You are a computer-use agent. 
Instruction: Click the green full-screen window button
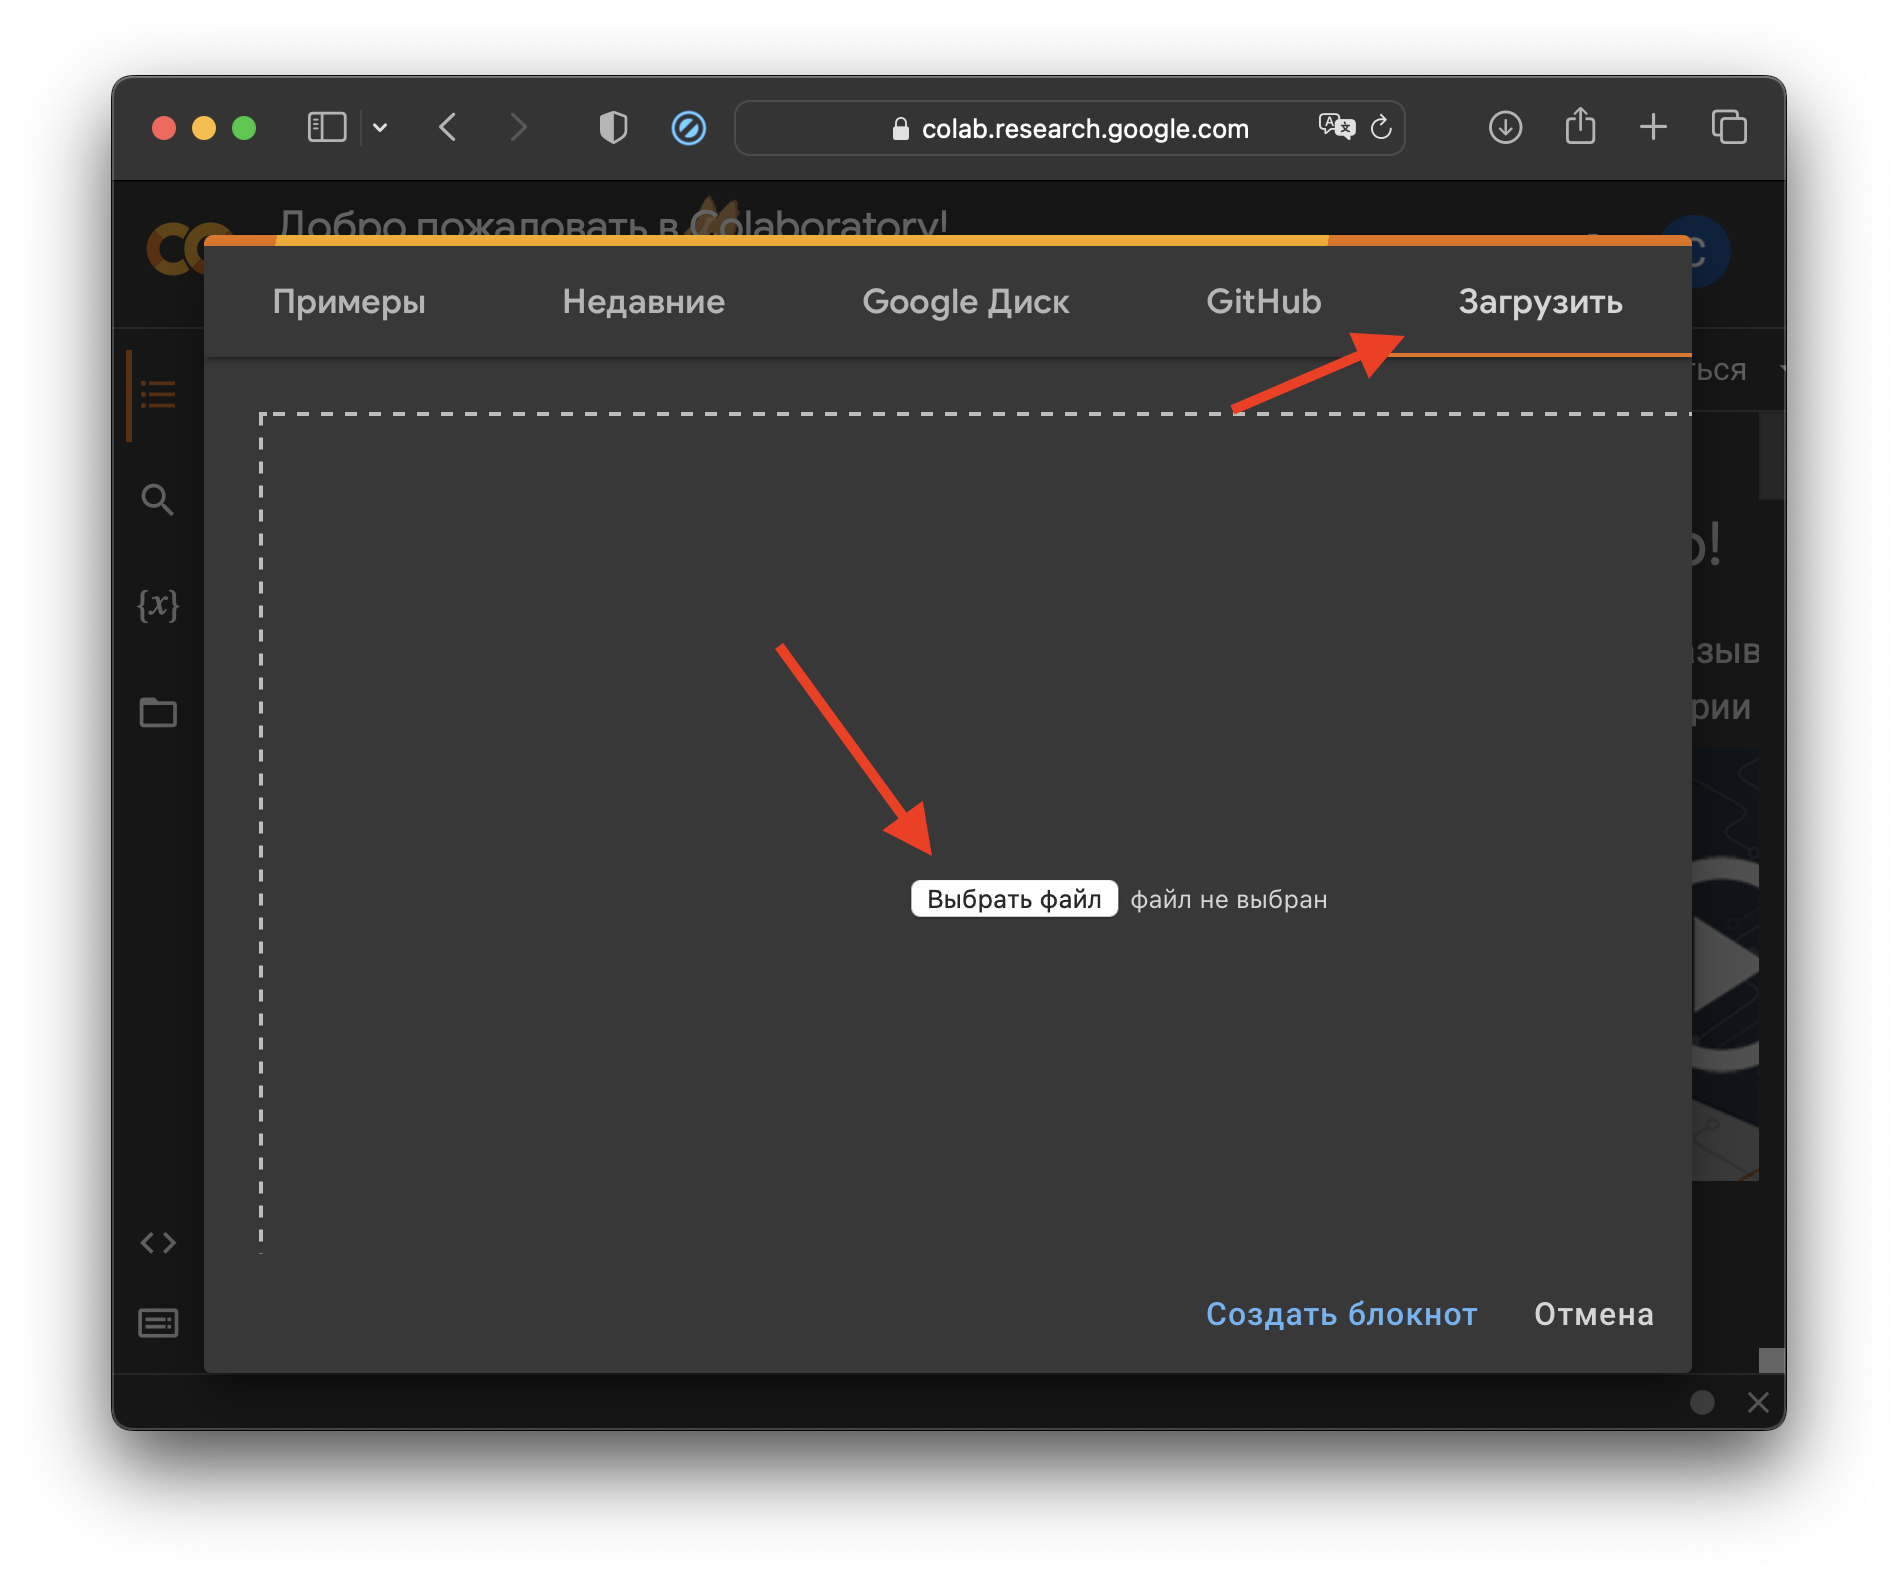coord(244,128)
